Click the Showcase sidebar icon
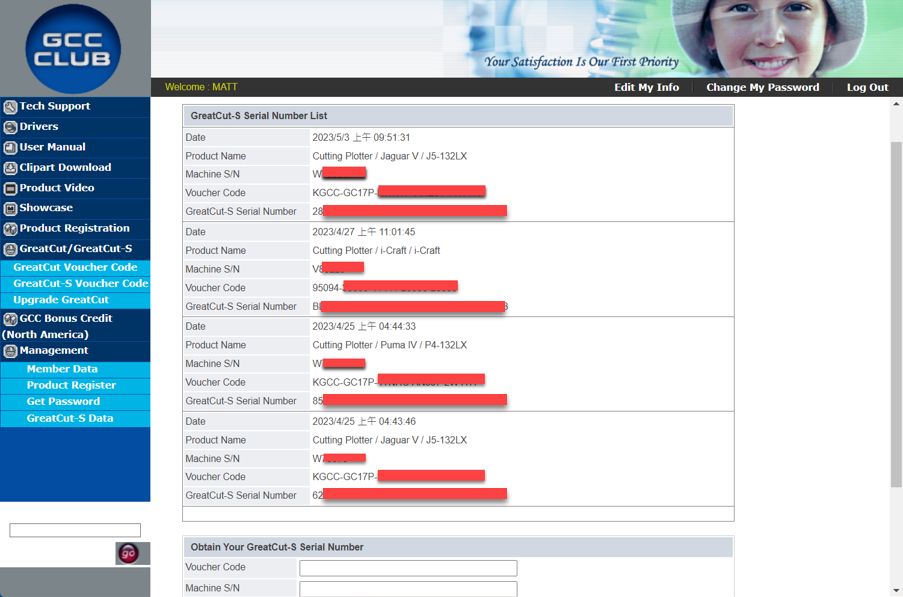Viewport: 903px width, 597px height. coord(10,209)
